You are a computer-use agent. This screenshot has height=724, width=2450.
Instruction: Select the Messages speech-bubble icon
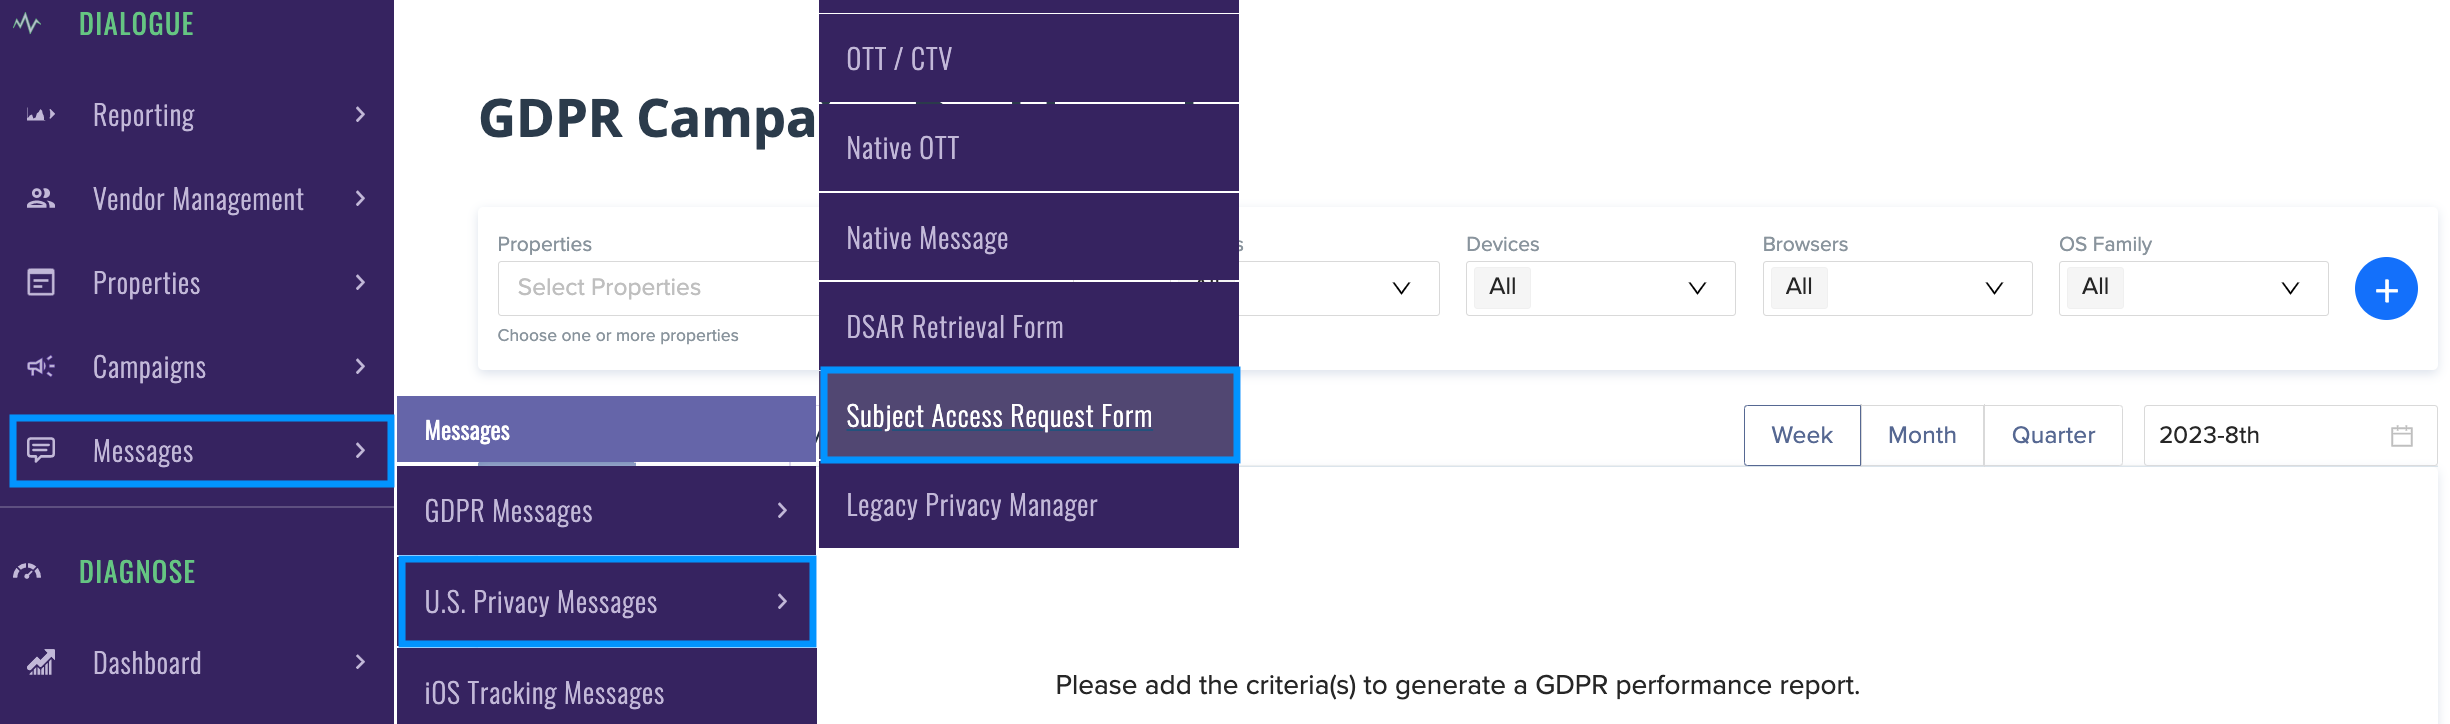(x=40, y=451)
